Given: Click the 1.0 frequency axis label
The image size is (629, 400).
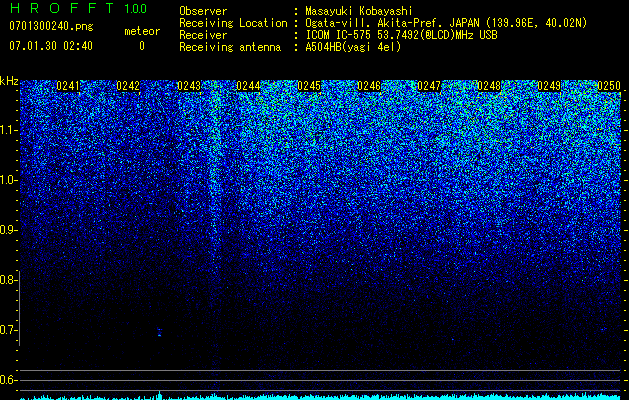Looking at the screenshot, I should point(7,180).
